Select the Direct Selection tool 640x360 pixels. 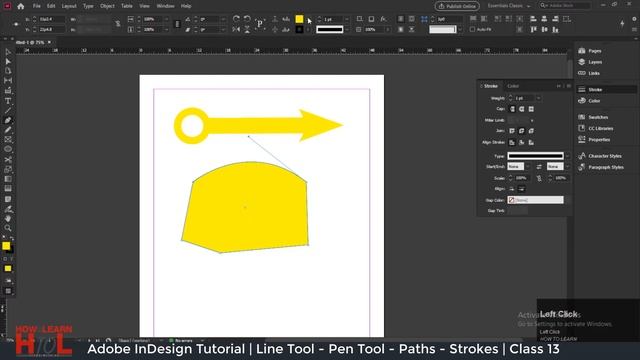coord(8,62)
